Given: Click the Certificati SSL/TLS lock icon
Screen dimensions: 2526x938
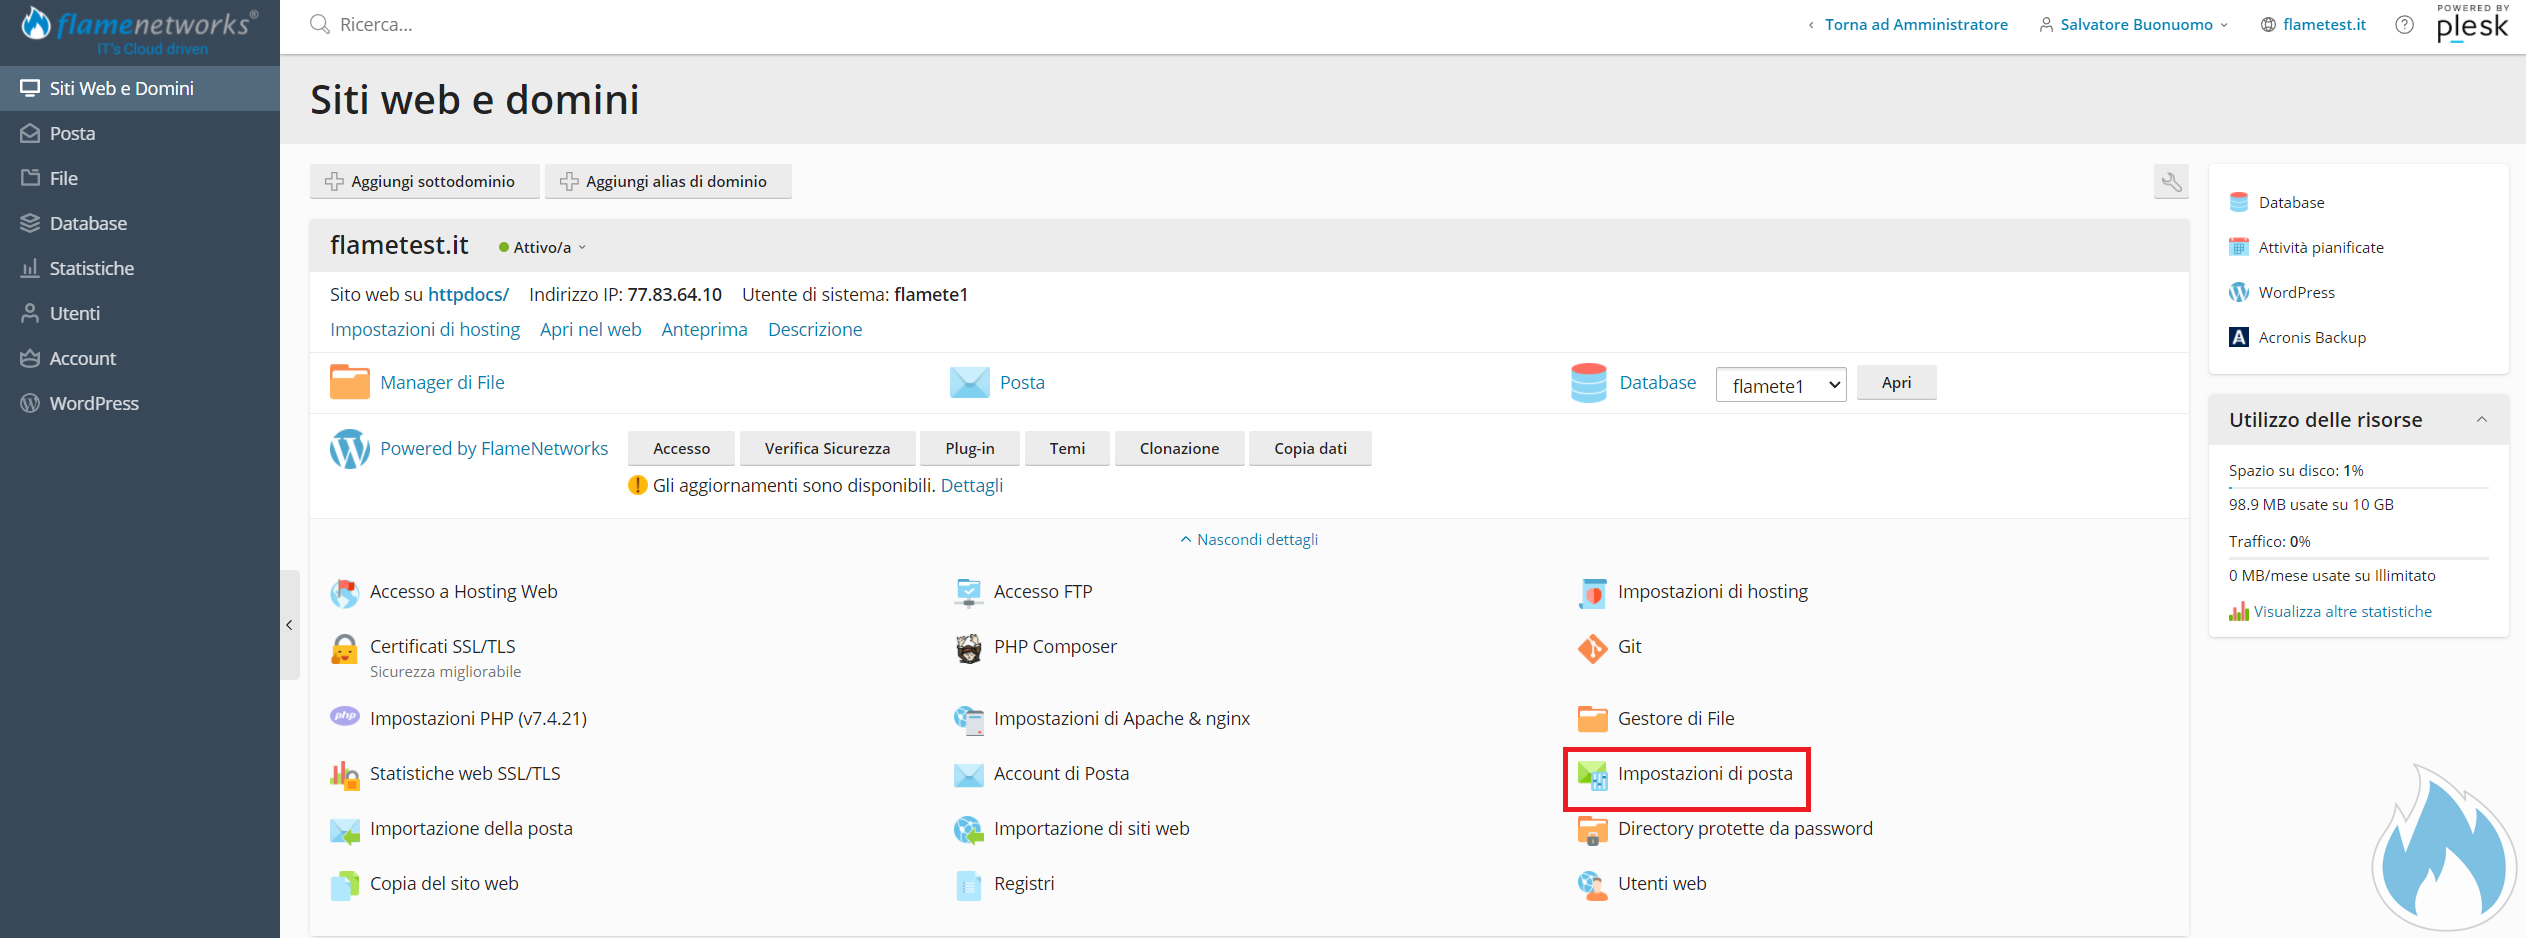Looking at the screenshot, I should pyautogui.click(x=344, y=649).
